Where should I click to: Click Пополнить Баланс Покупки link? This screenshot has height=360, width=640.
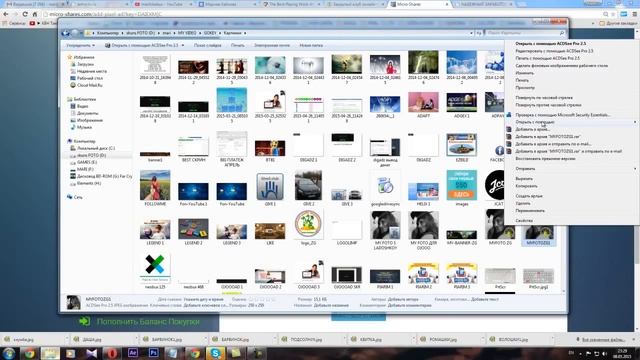click(148, 322)
